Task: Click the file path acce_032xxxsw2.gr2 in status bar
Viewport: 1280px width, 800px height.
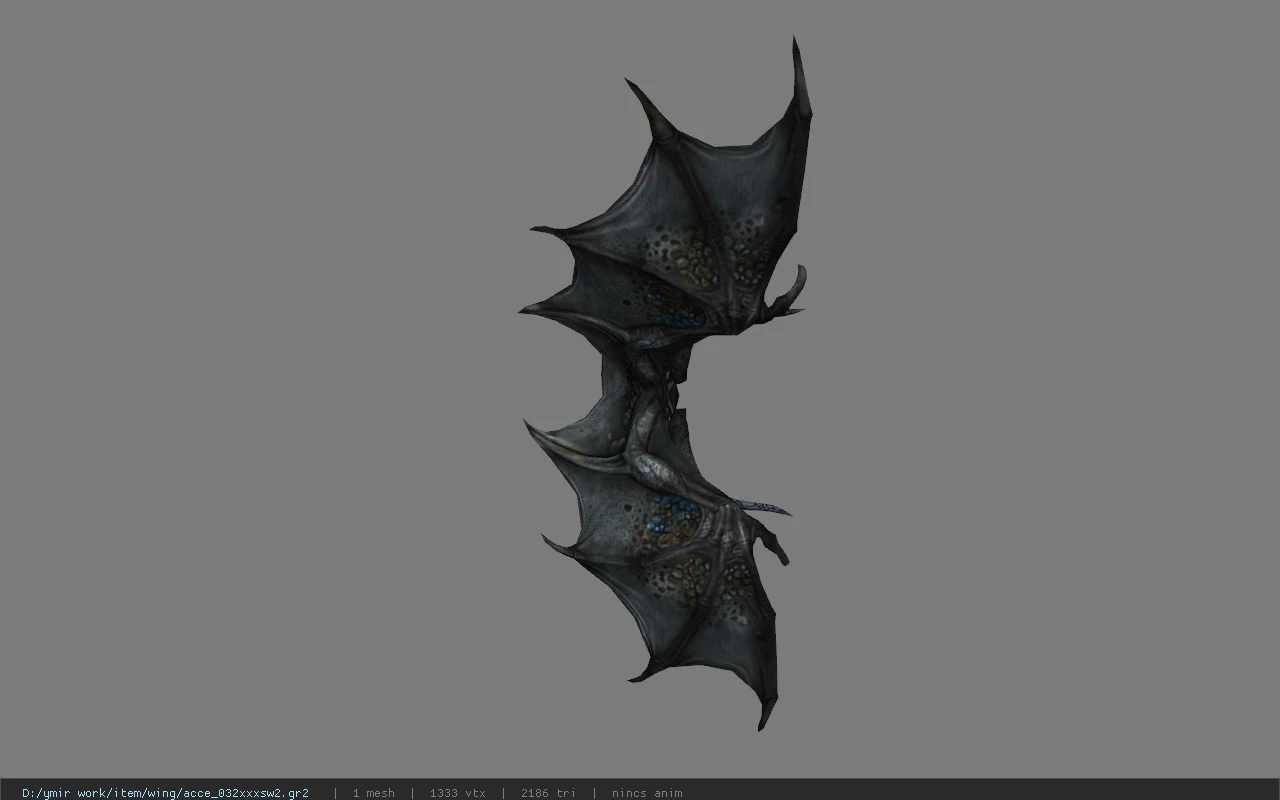Action: coord(165,793)
